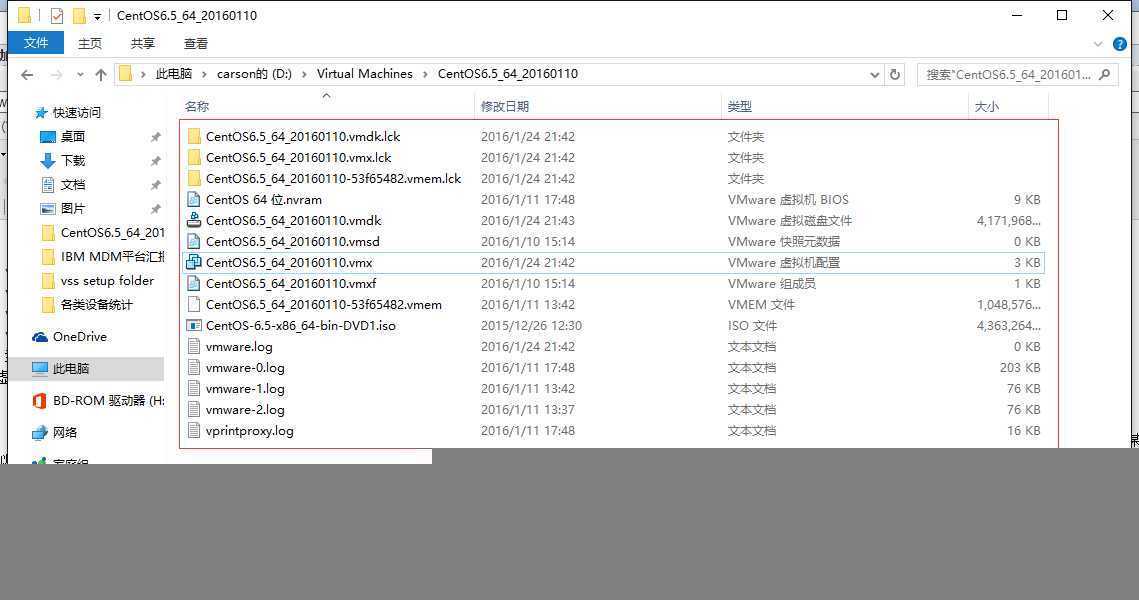Switch to the 查看 ribbon tab
The height and width of the screenshot is (600, 1139).
point(195,44)
